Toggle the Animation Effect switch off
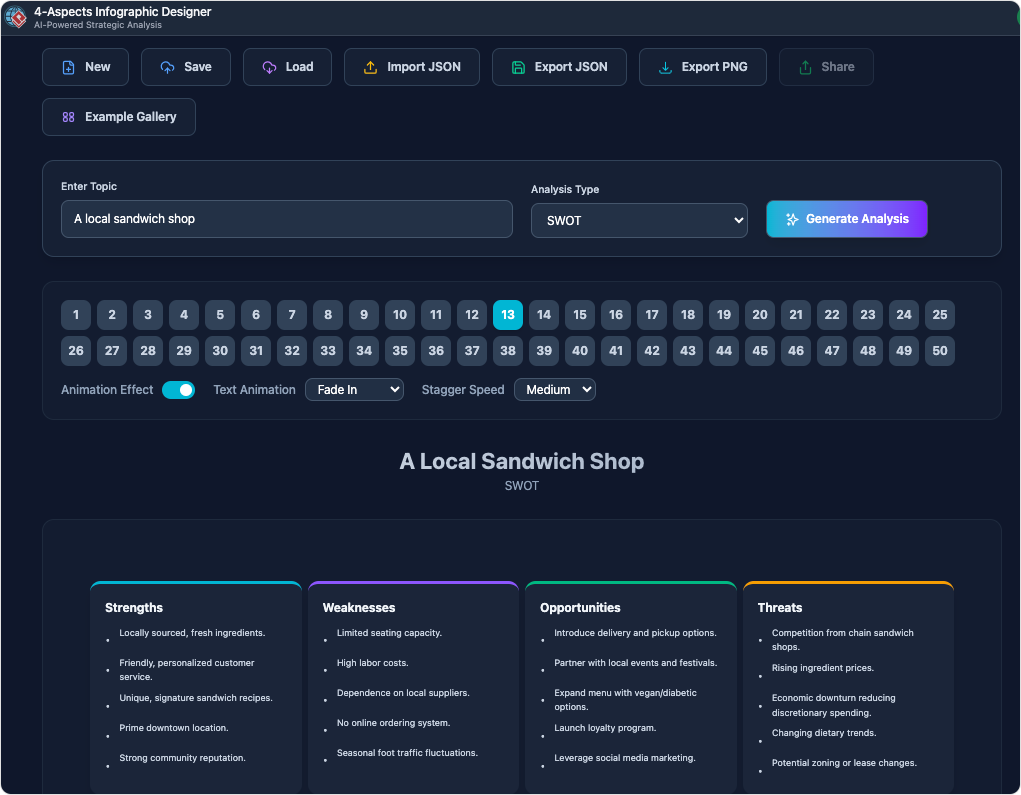The image size is (1021, 795). (178, 390)
